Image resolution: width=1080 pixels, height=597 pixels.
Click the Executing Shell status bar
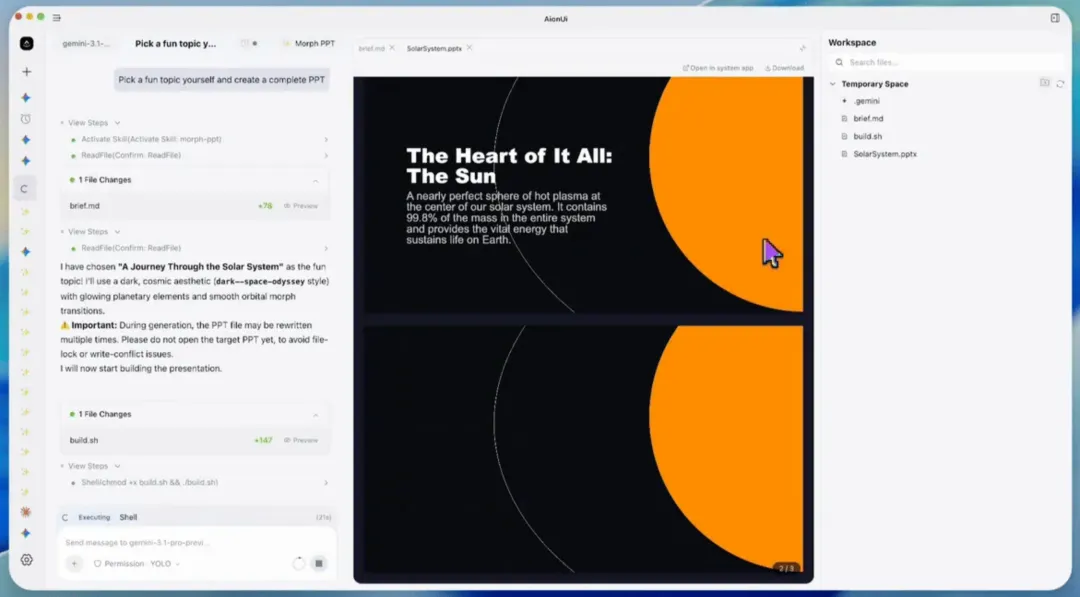tap(196, 517)
